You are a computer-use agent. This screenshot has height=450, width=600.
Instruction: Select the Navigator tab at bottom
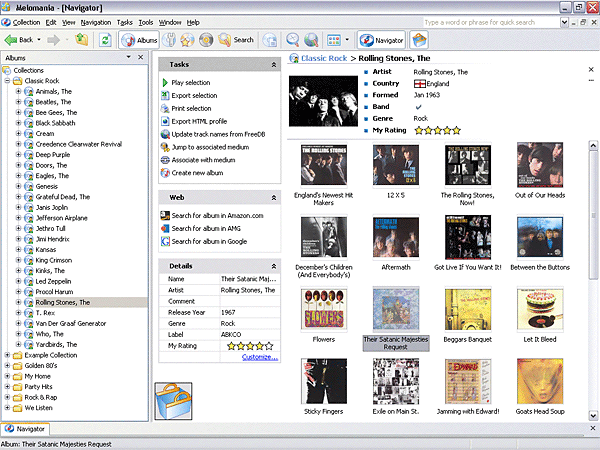click(26, 429)
